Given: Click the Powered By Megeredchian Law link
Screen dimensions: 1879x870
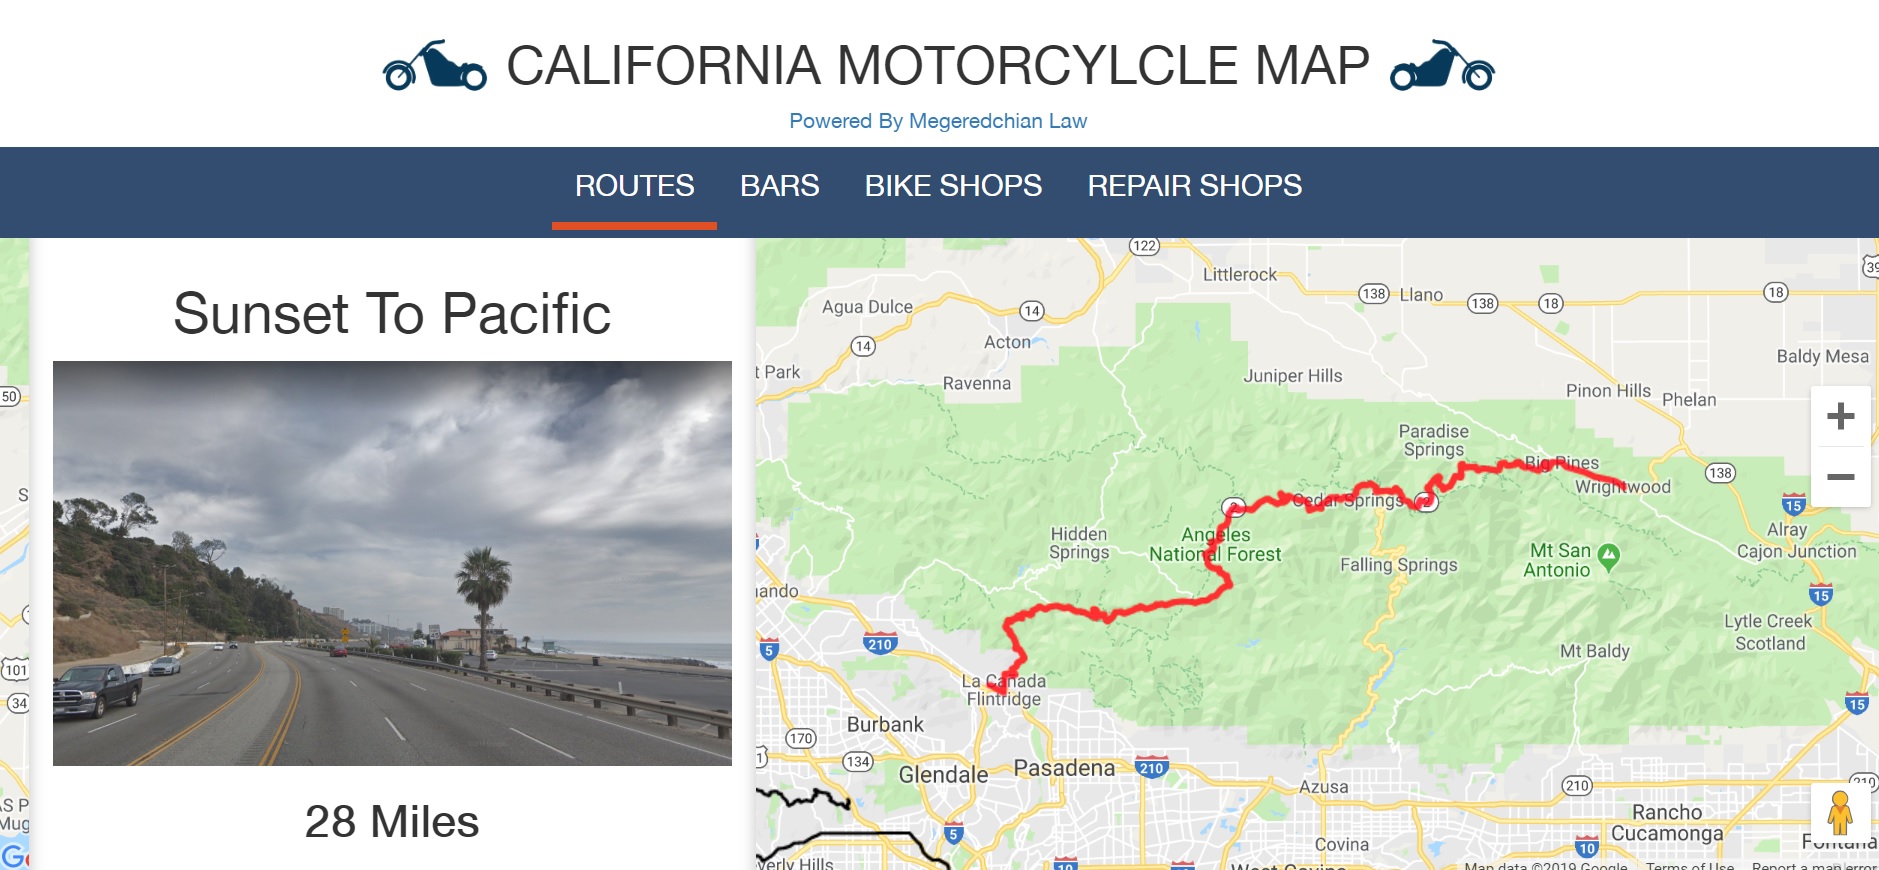Looking at the screenshot, I should click(938, 120).
